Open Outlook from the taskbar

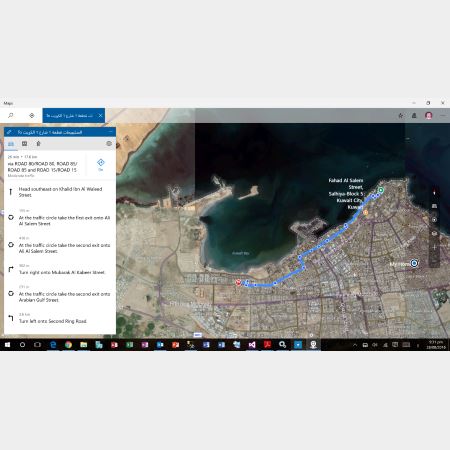(x=160, y=345)
